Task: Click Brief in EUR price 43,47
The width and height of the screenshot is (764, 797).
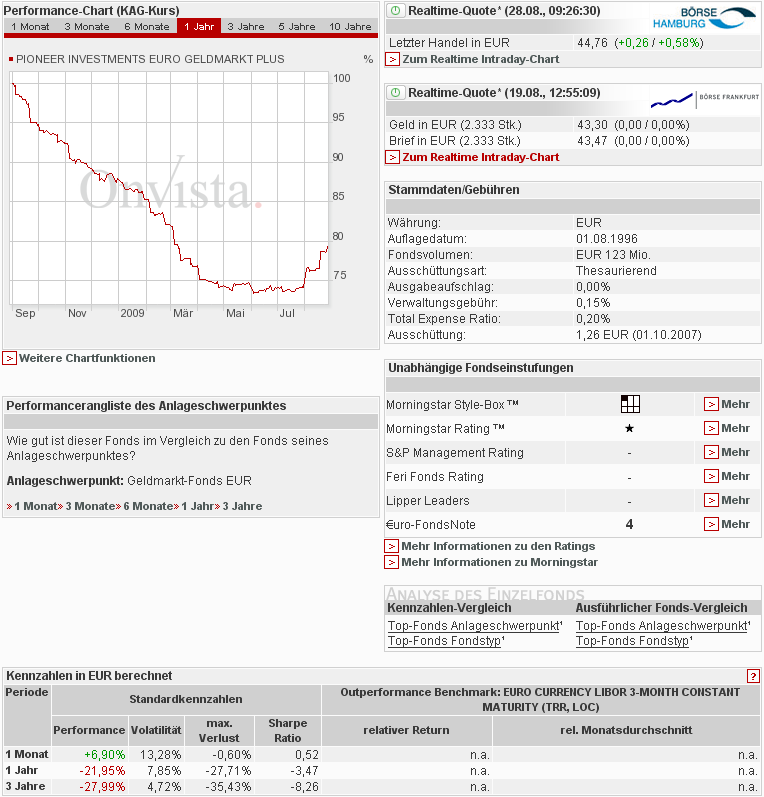Action: (x=592, y=140)
